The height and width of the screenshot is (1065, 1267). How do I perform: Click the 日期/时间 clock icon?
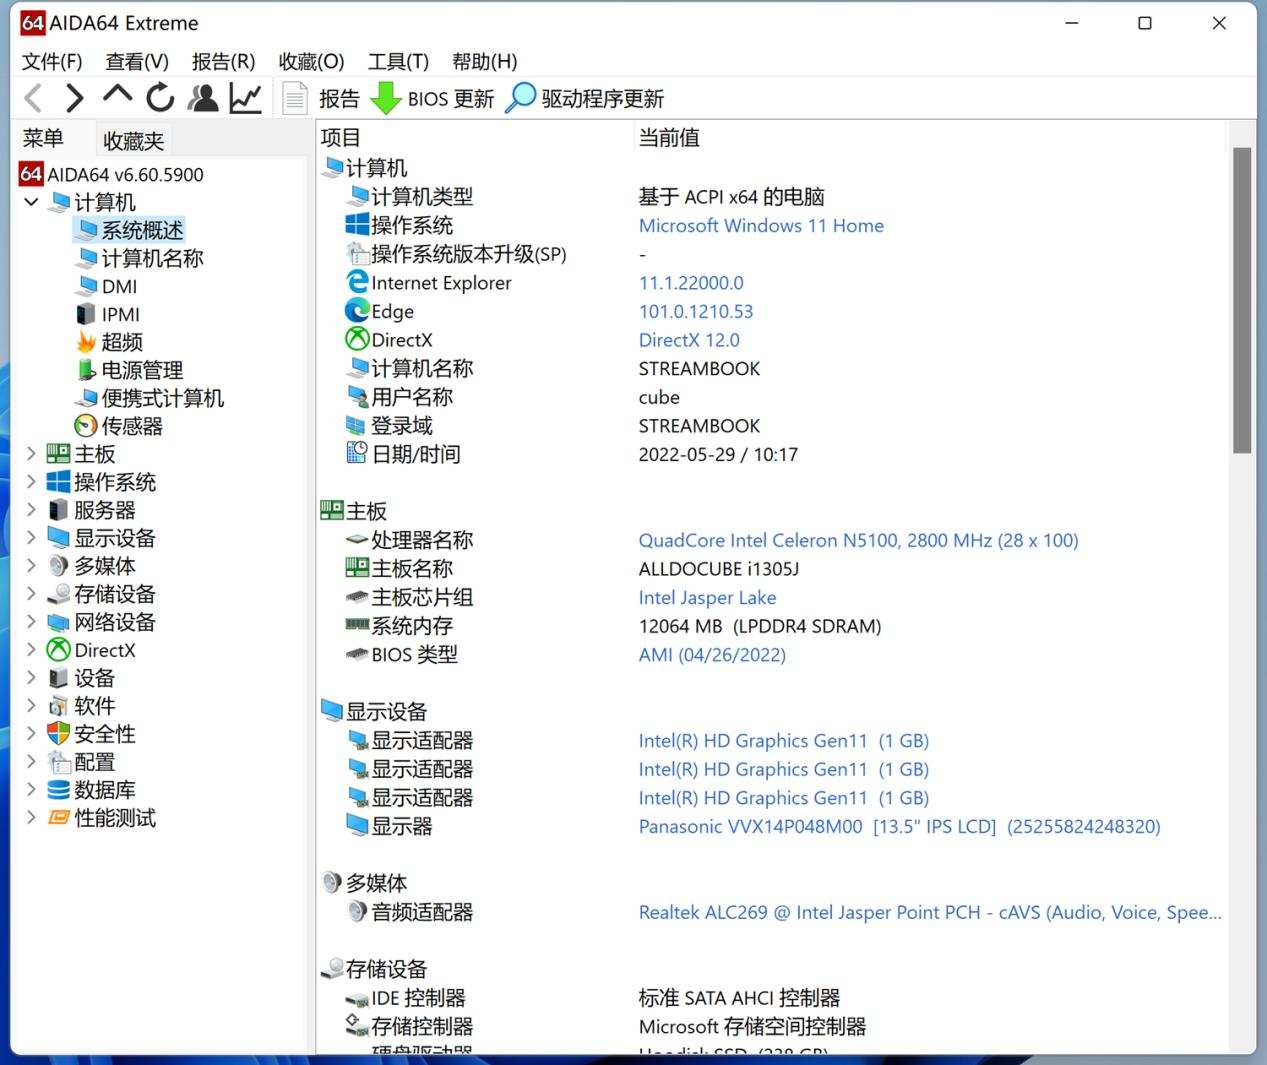pyautogui.click(x=357, y=453)
